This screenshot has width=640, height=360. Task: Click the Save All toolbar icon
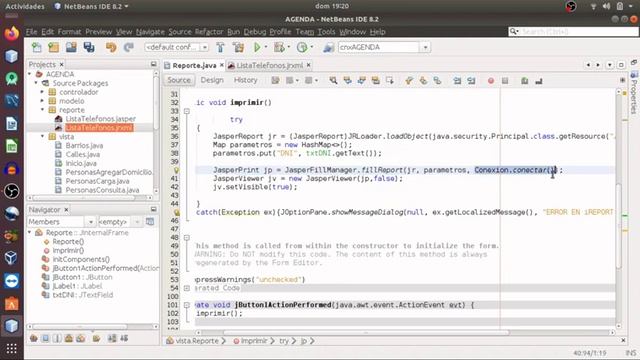89,47
